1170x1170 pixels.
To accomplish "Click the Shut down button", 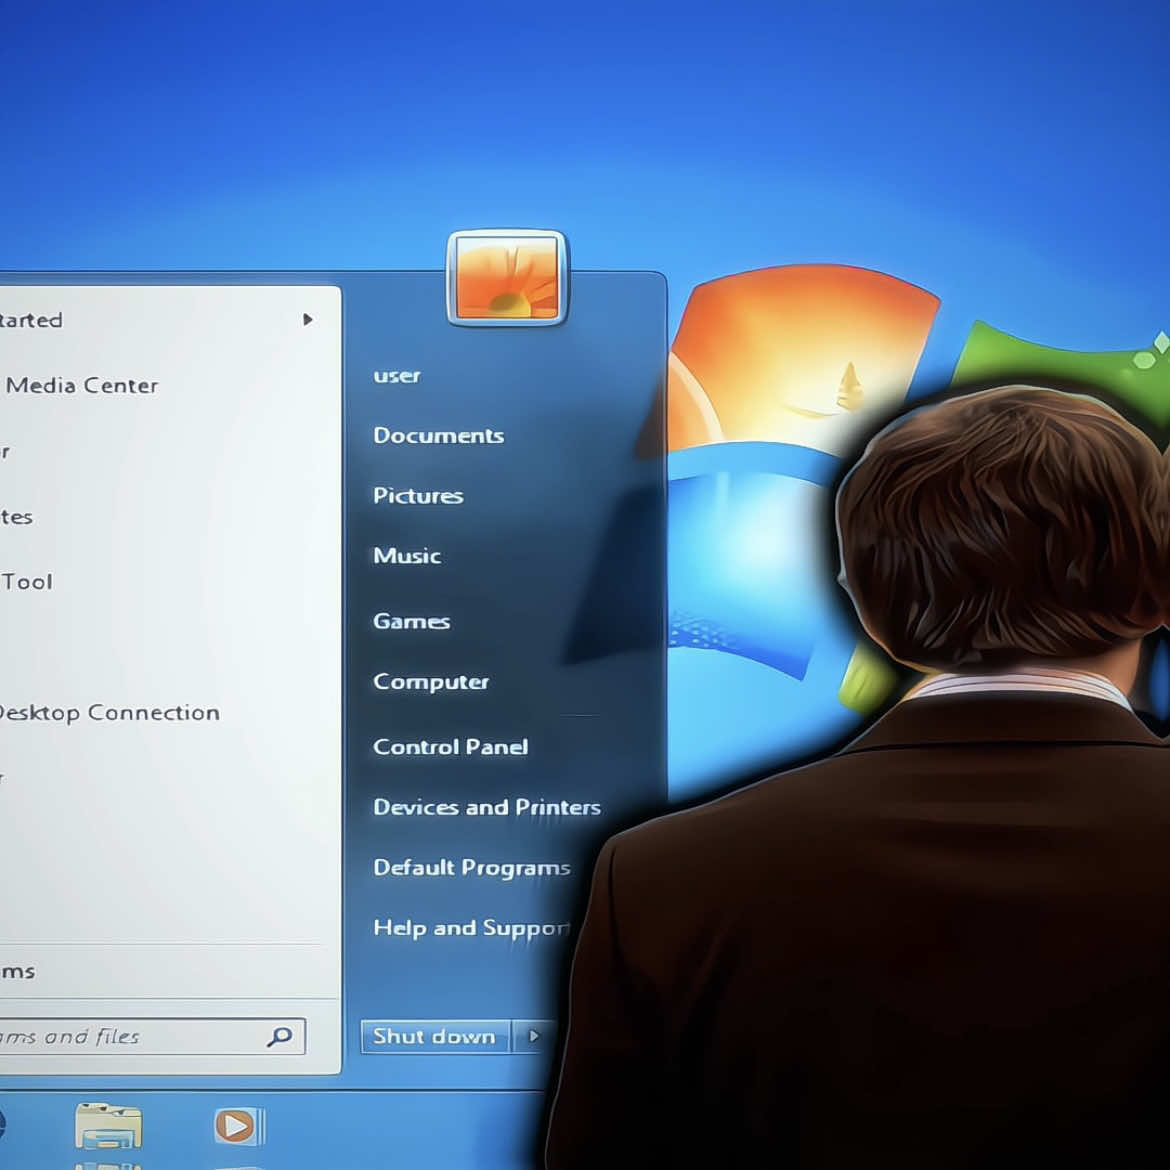I will 435,1036.
